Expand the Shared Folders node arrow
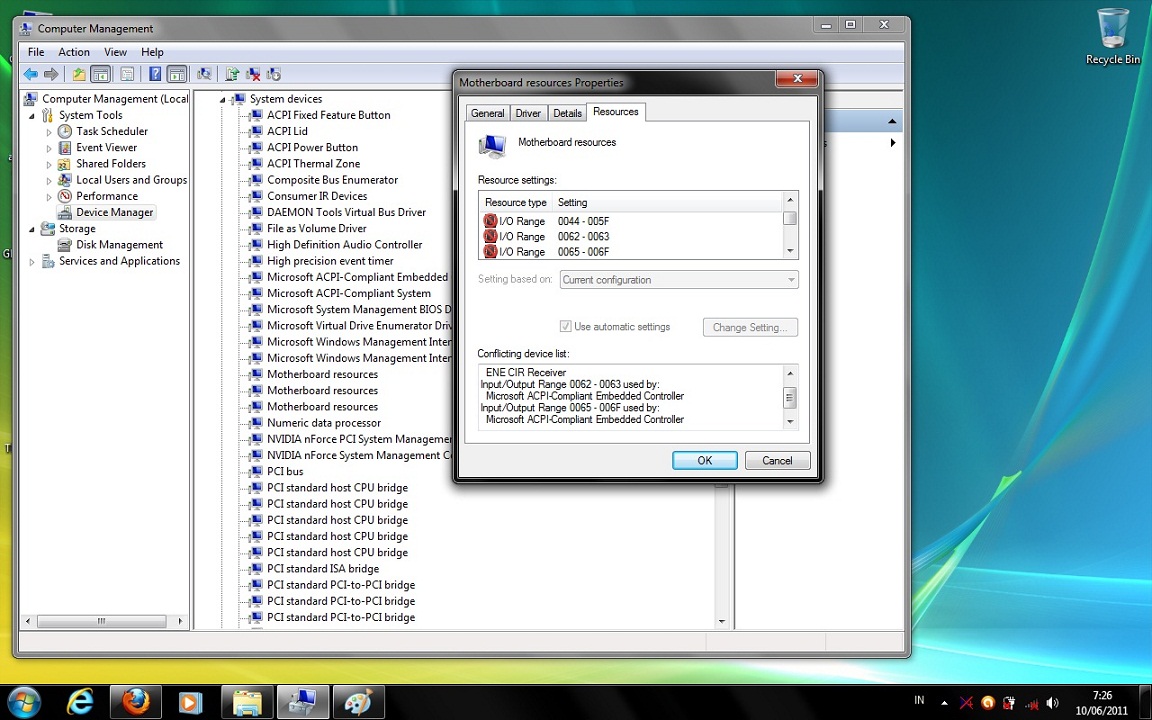This screenshot has width=1152, height=720. [x=49, y=165]
